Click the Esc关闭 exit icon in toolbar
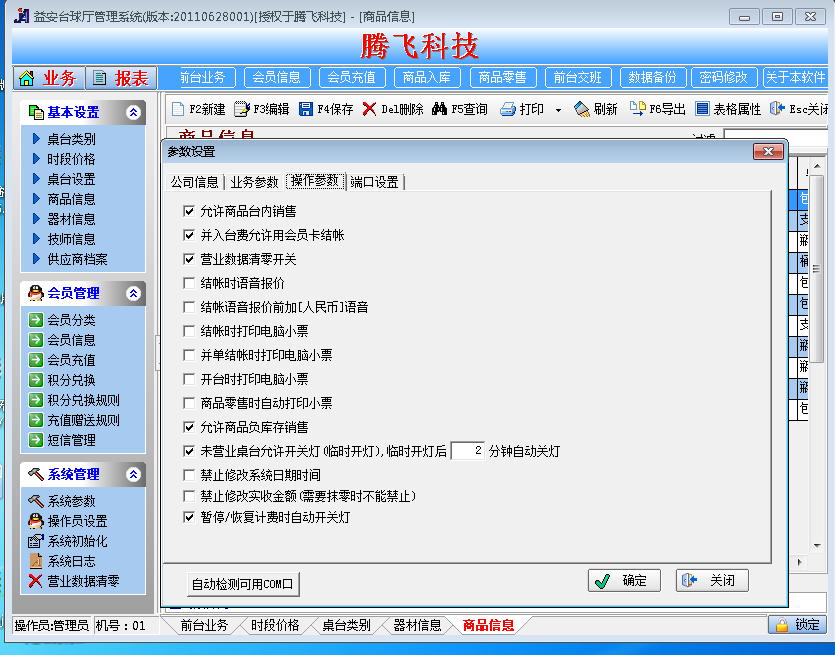 coord(777,109)
